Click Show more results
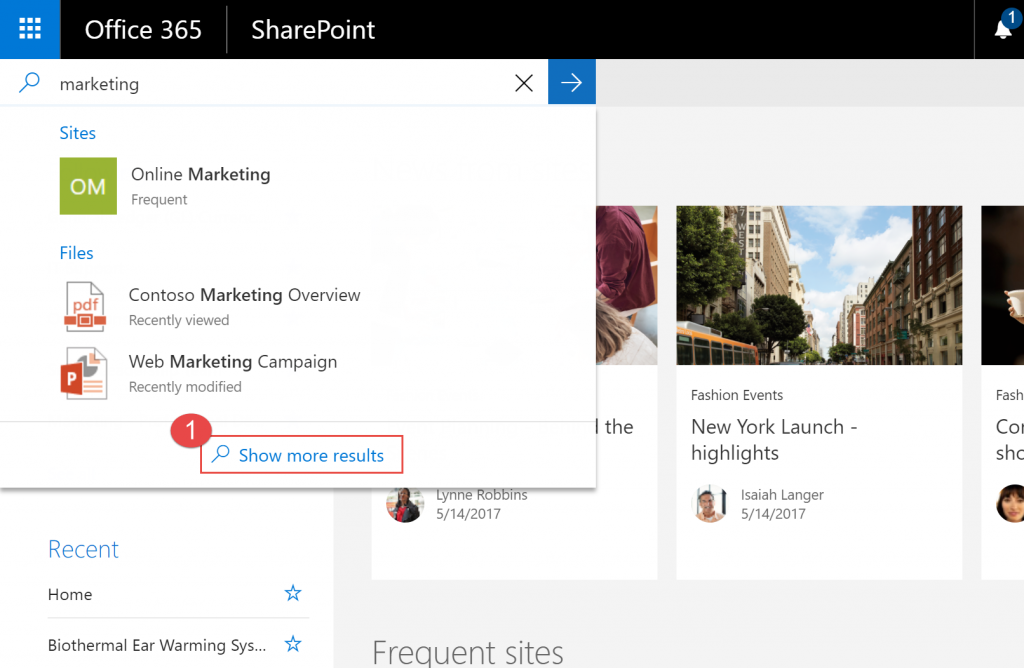Viewport: 1024px width, 668px height. point(302,454)
